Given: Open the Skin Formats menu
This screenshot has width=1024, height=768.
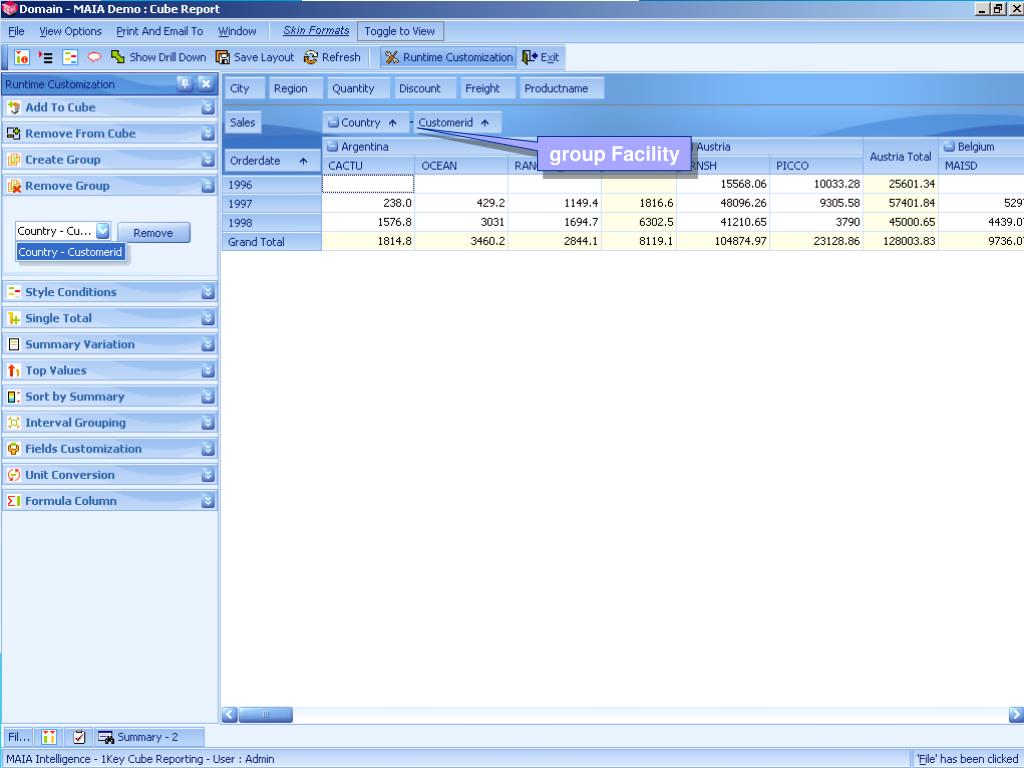Looking at the screenshot, I should click(316, 31).
